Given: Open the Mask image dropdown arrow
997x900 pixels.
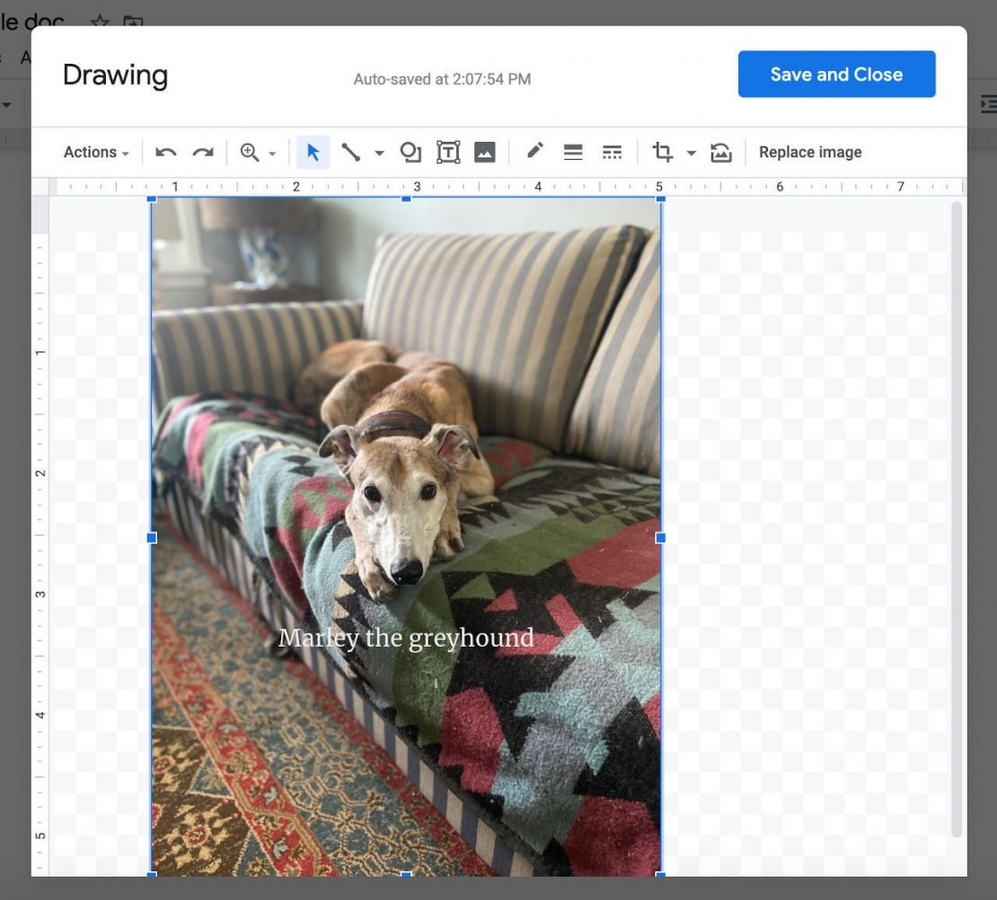Looking at the screenshot, I should click(690, 151).
